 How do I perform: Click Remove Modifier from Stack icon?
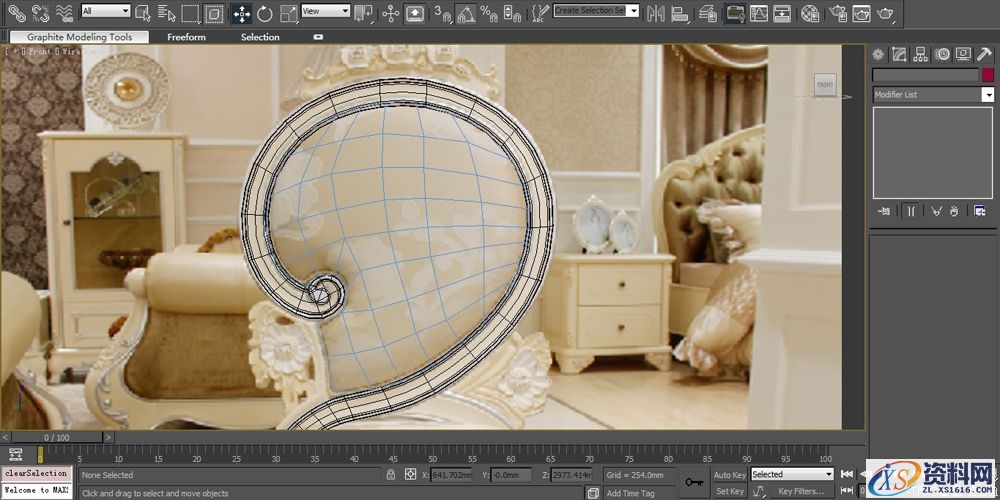pos(954,211)
